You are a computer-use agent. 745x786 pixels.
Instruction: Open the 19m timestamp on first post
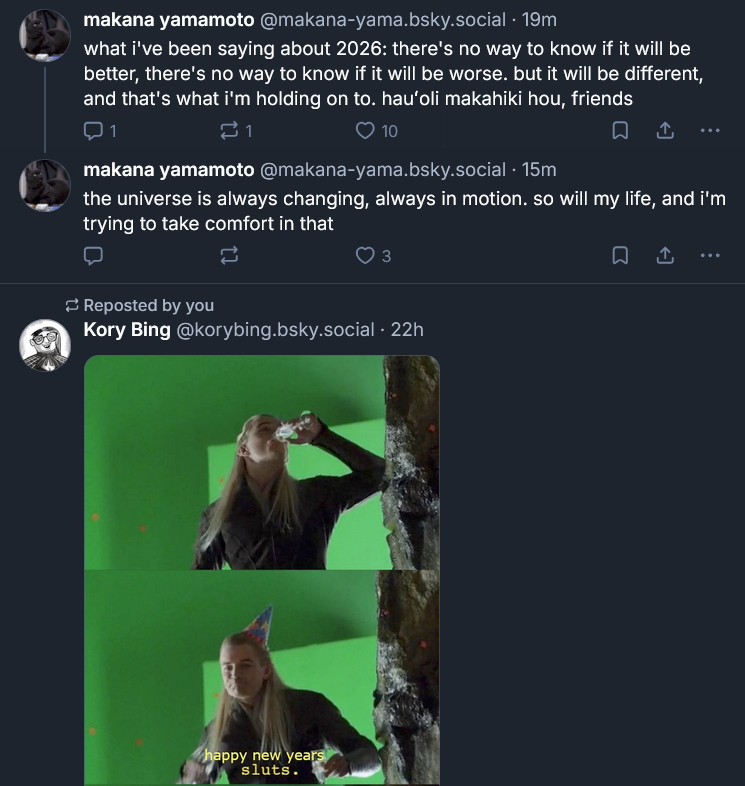point(541,20)
